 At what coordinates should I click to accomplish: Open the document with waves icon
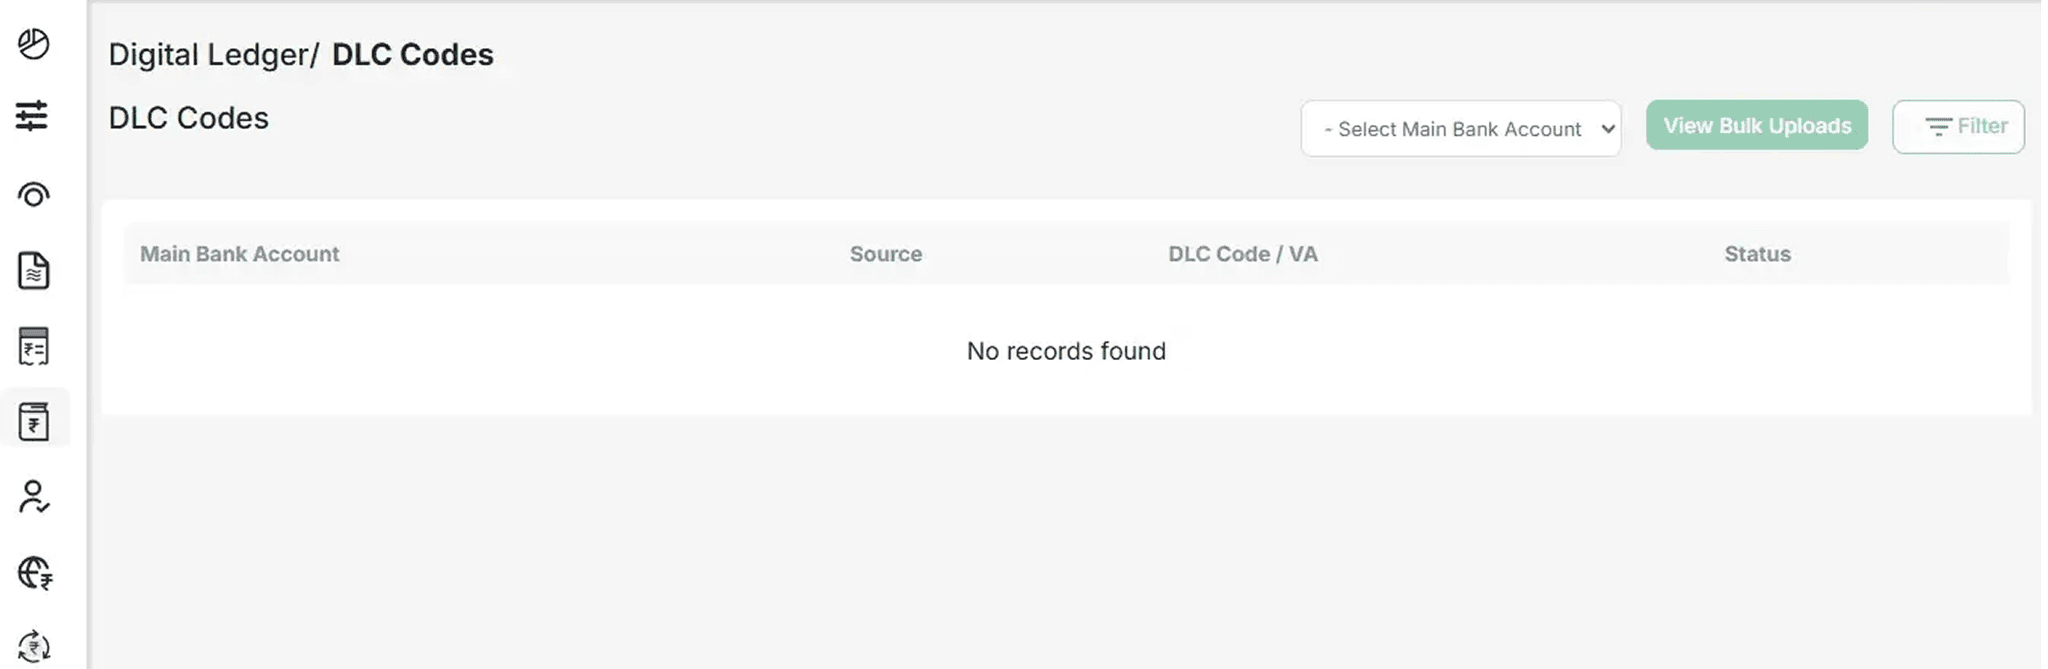[x=34, y=271]
